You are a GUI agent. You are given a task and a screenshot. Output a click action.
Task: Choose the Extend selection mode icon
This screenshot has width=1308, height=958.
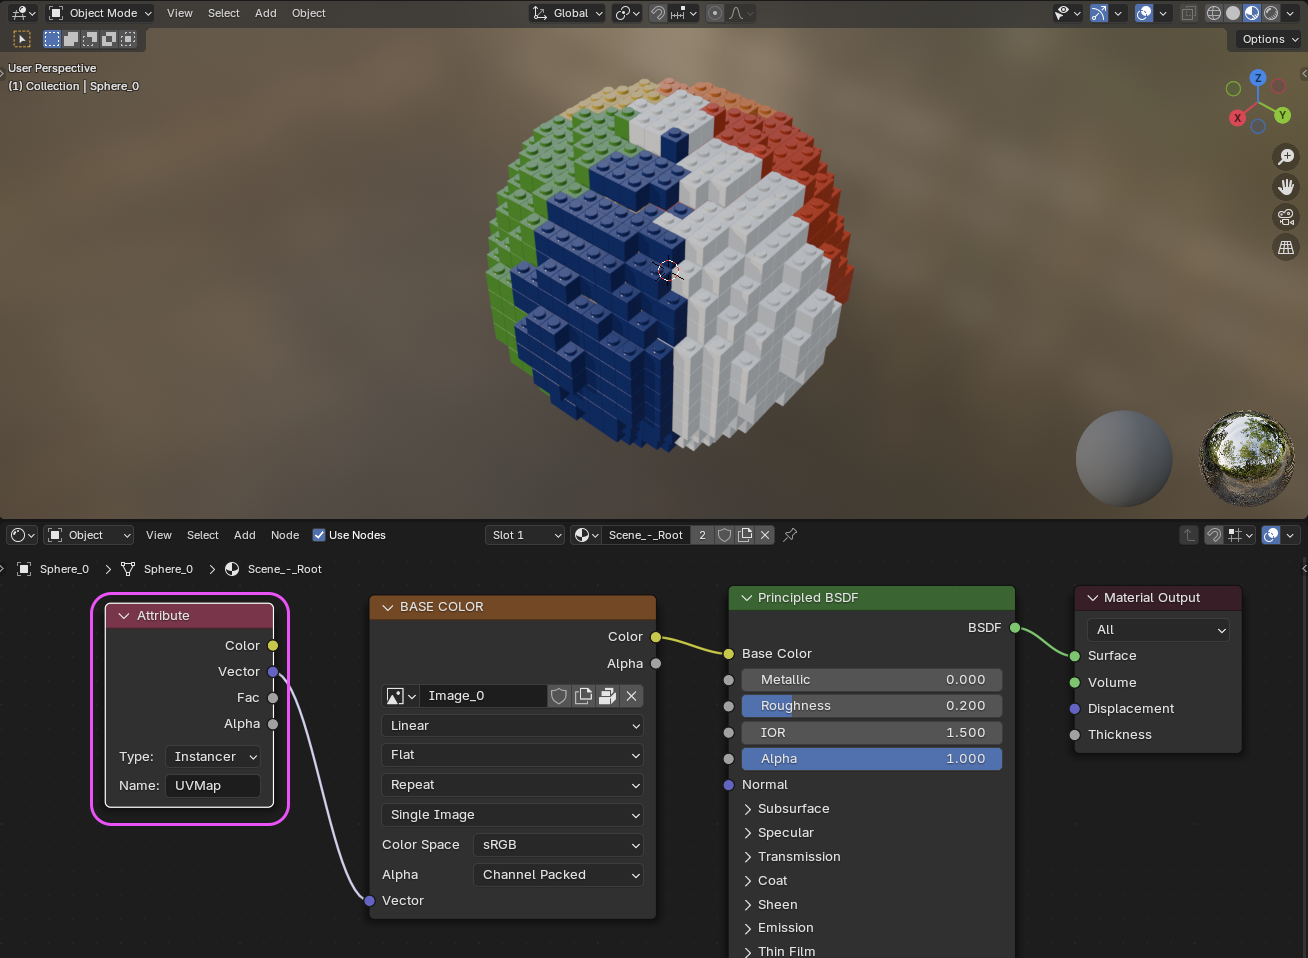(71, 39)
